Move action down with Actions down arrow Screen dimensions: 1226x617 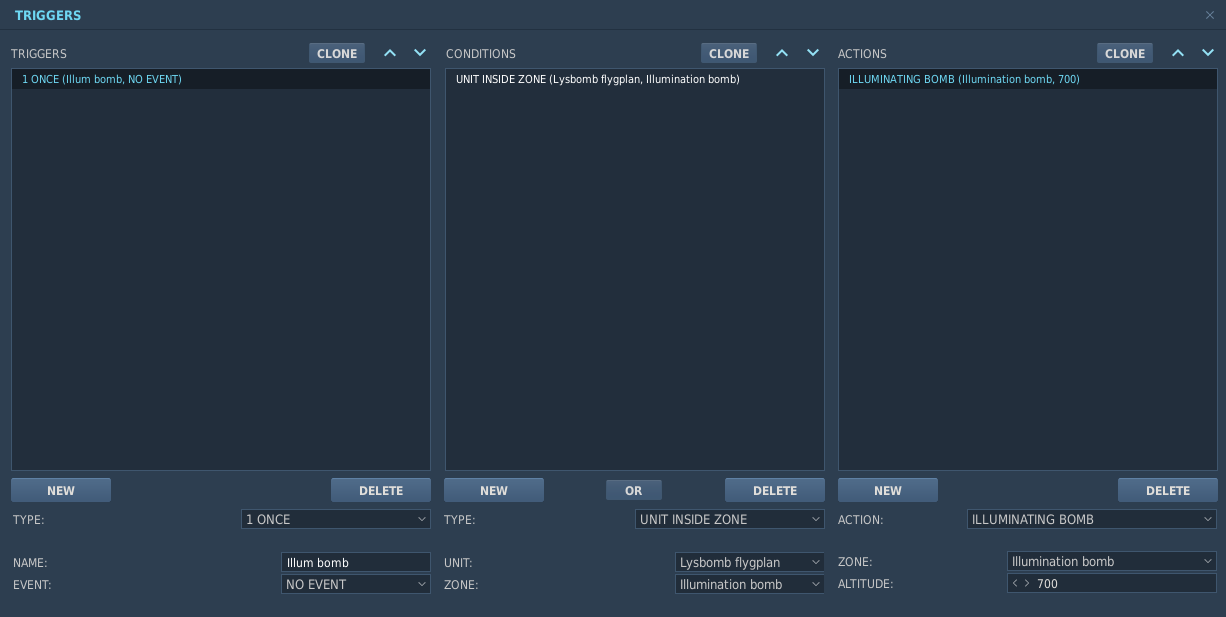point(1208,53)
